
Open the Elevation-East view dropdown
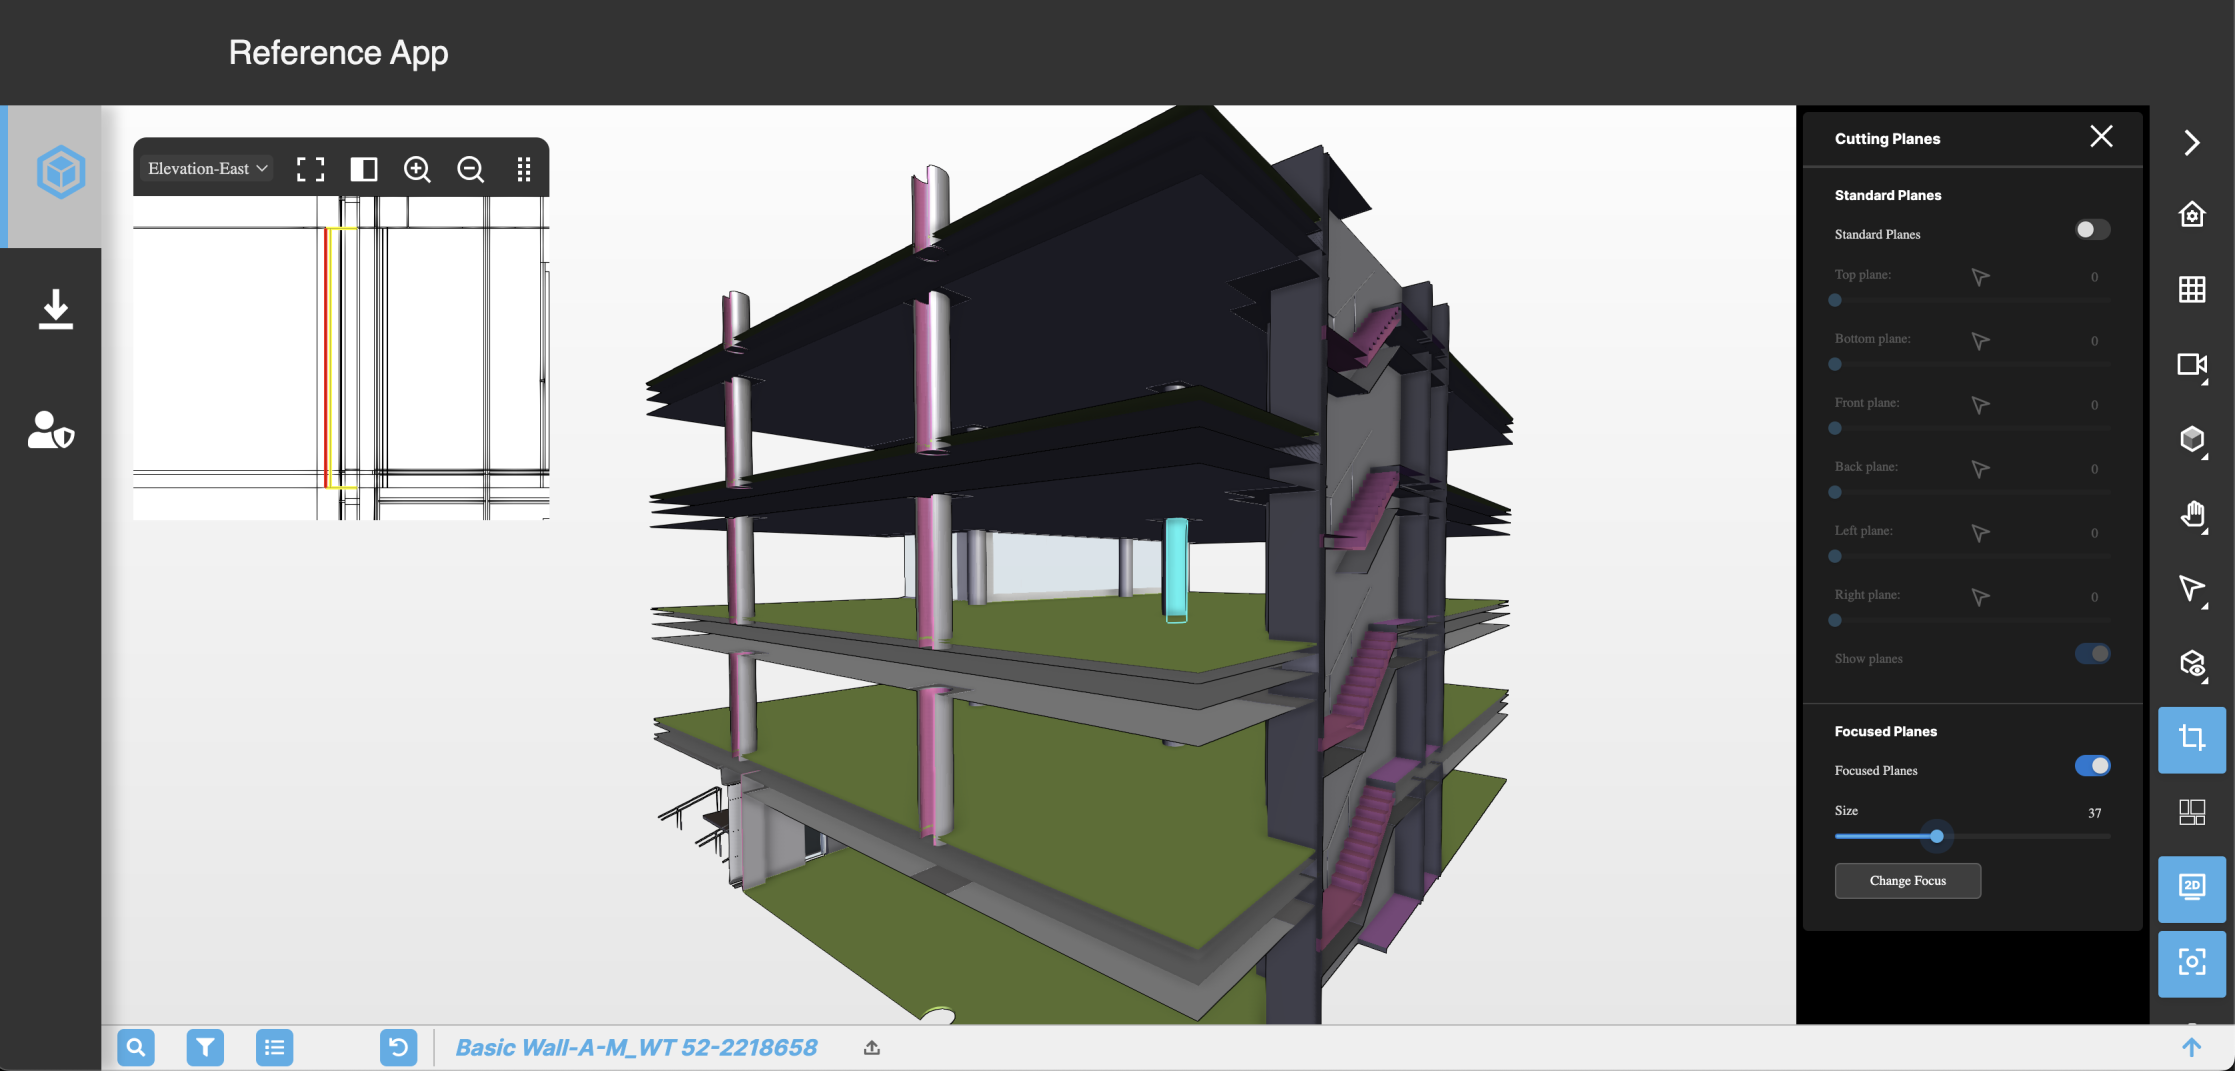click(208, 169)
